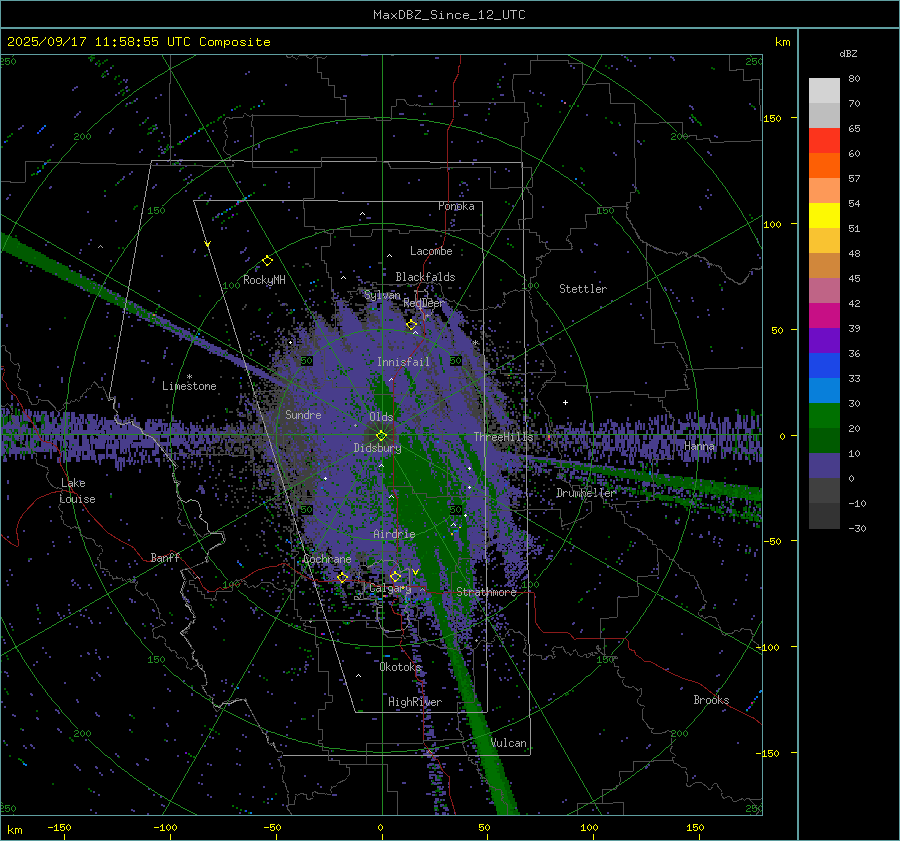Screen dimensions: 900x841
Task: Click the radar center diamond near Didsbury
Action: pos(381,435)
